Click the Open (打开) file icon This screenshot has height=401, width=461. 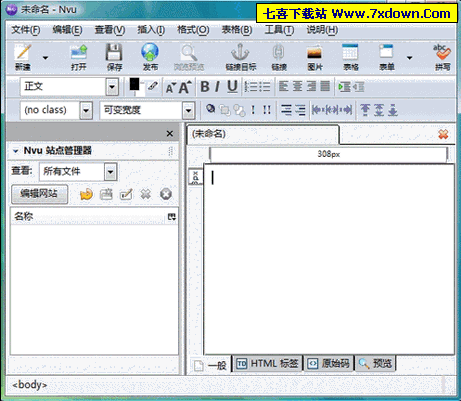(79, 53)
